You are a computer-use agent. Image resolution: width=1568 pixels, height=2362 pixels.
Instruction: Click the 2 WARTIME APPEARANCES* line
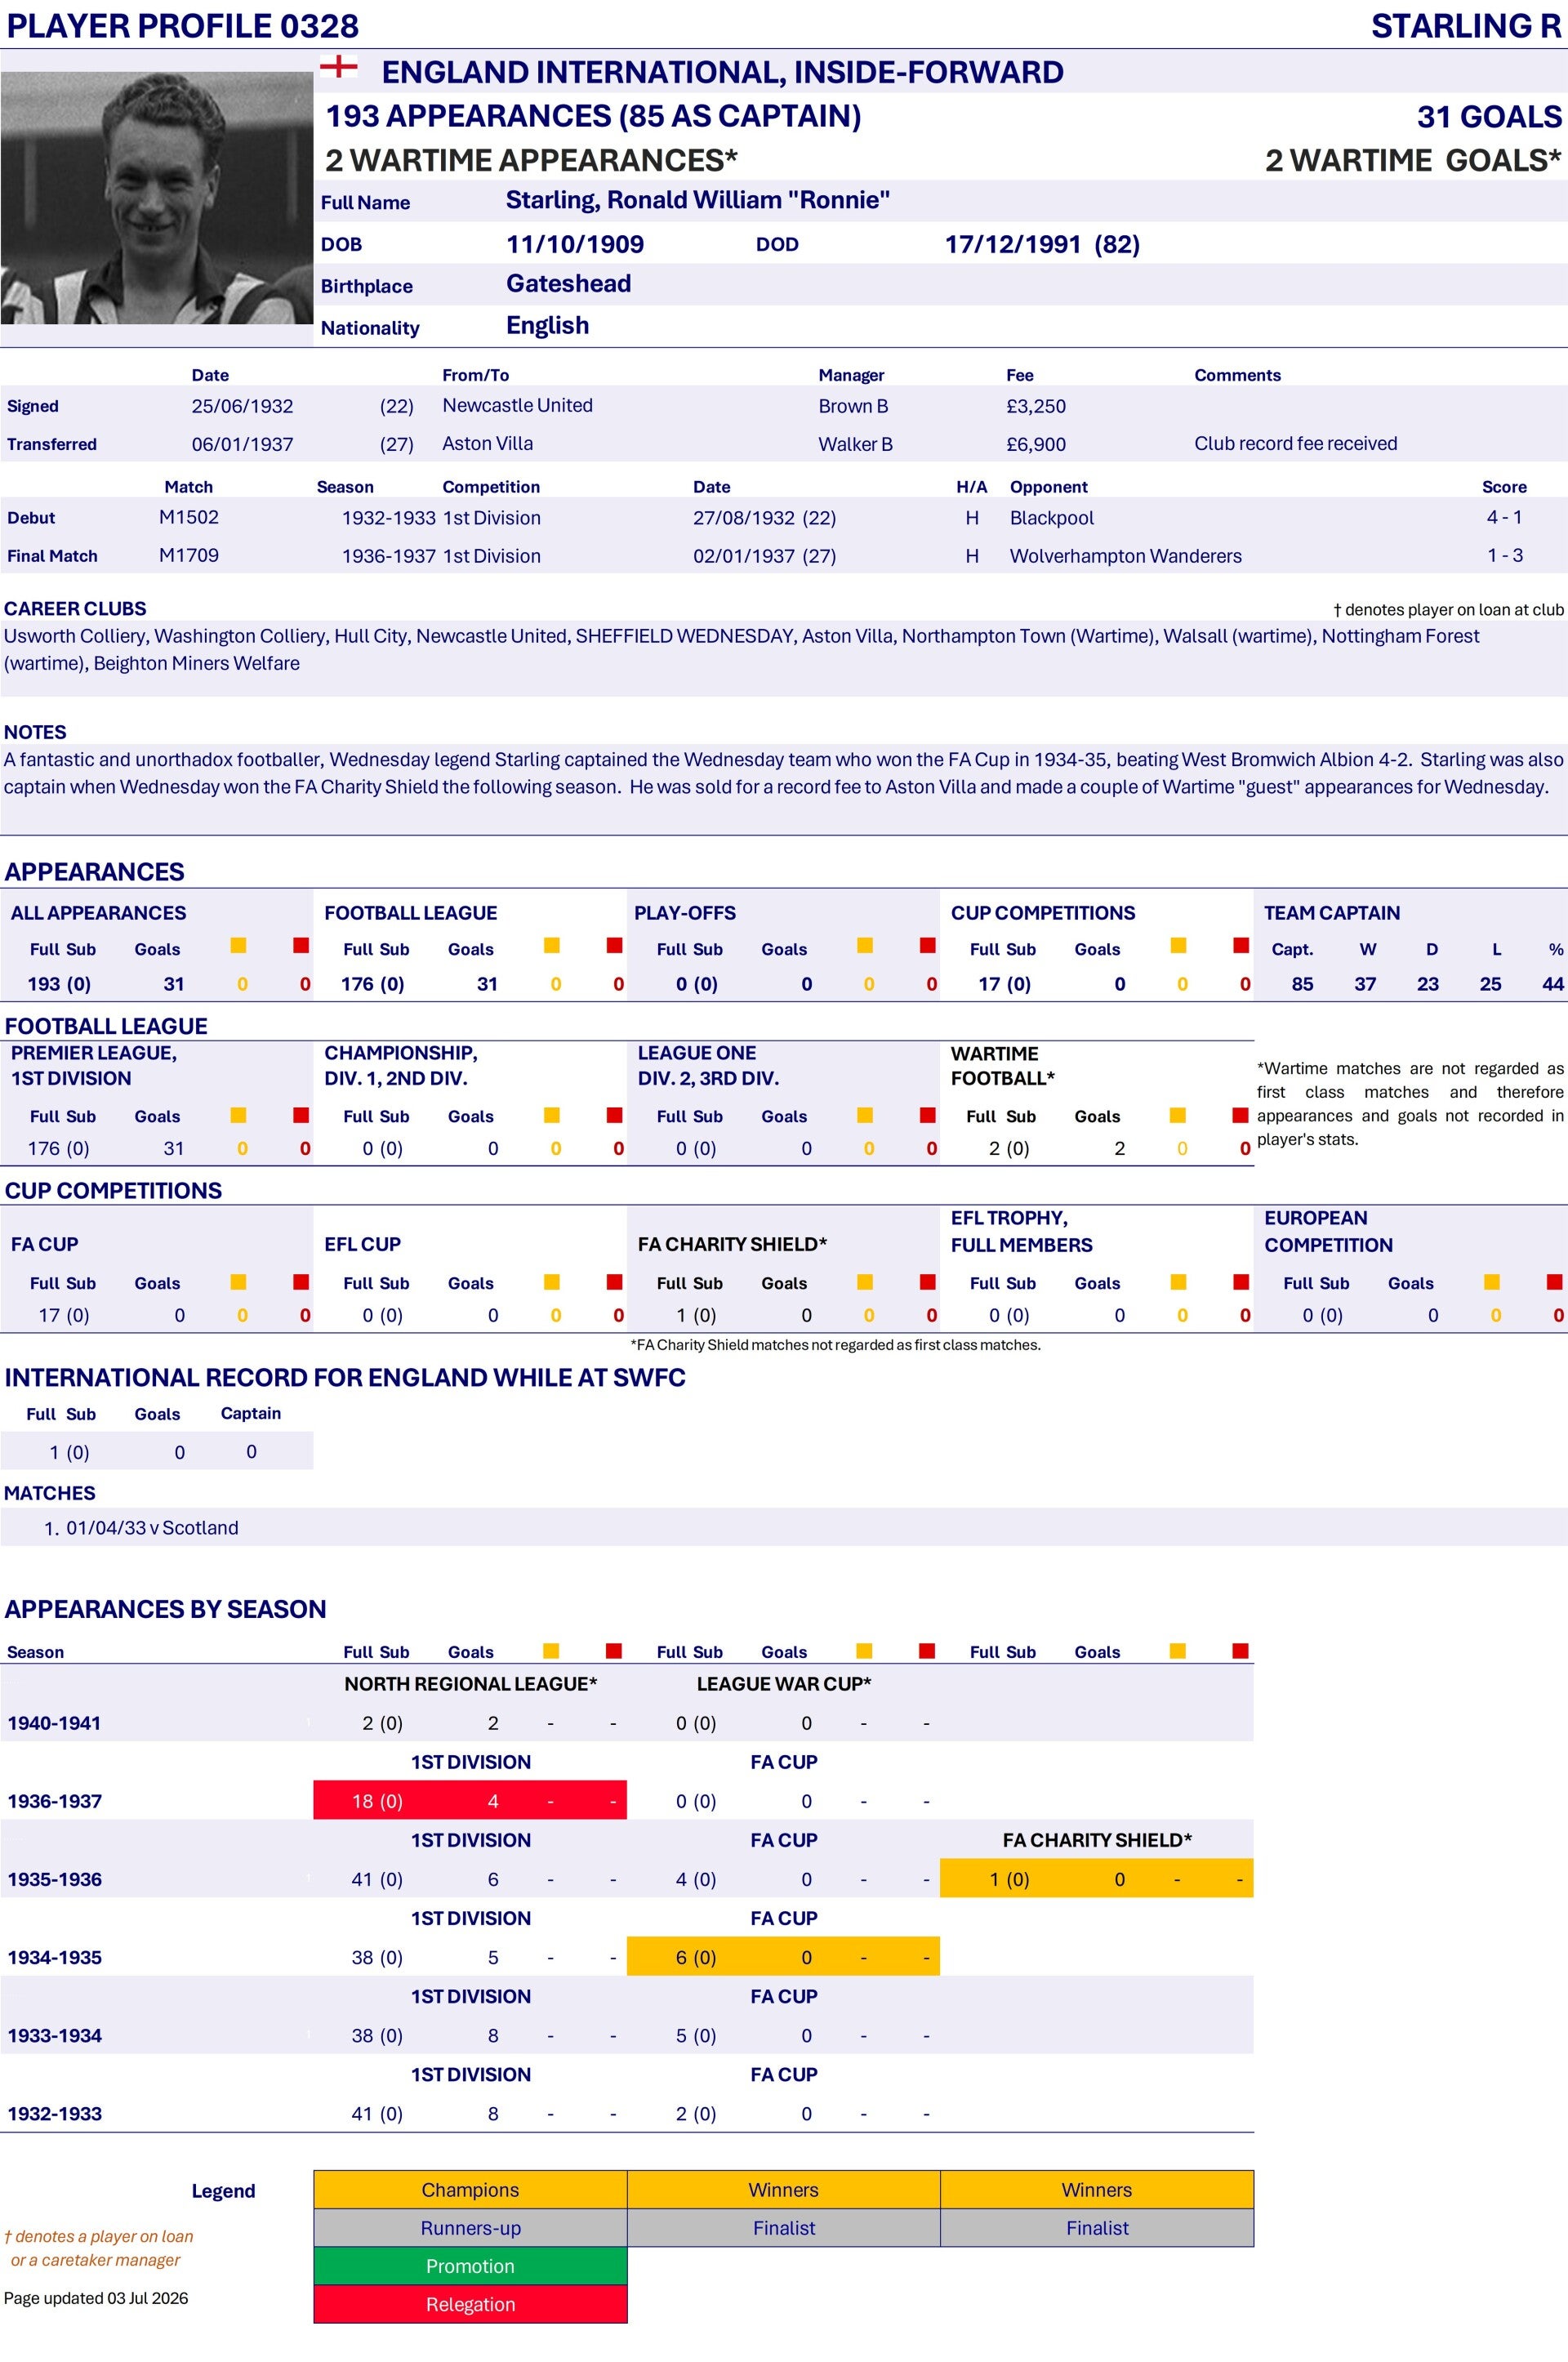pos(531,160)
